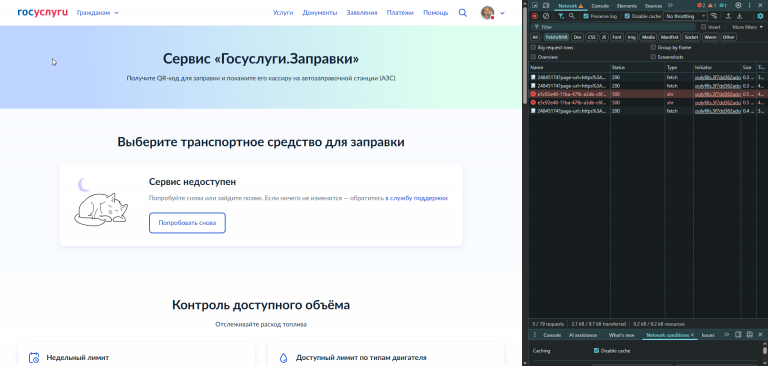Click the export HAR download icon

tap(740, 16)
